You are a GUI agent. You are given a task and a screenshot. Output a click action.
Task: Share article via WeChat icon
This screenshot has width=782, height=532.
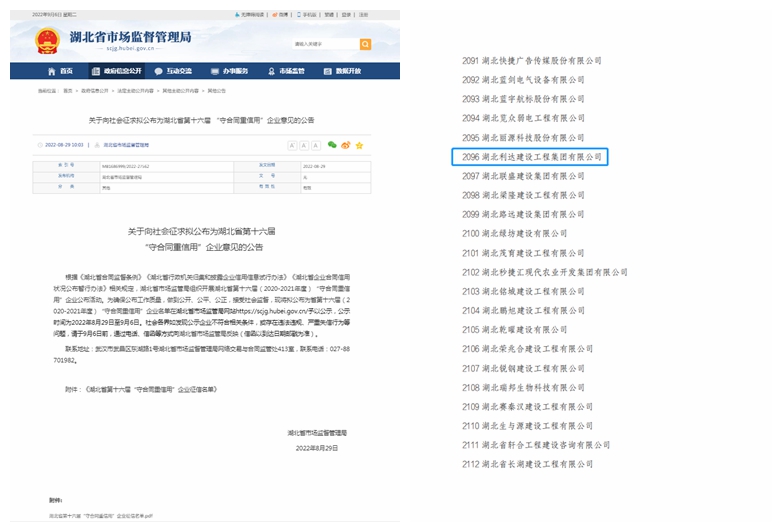tap(332, 145)
